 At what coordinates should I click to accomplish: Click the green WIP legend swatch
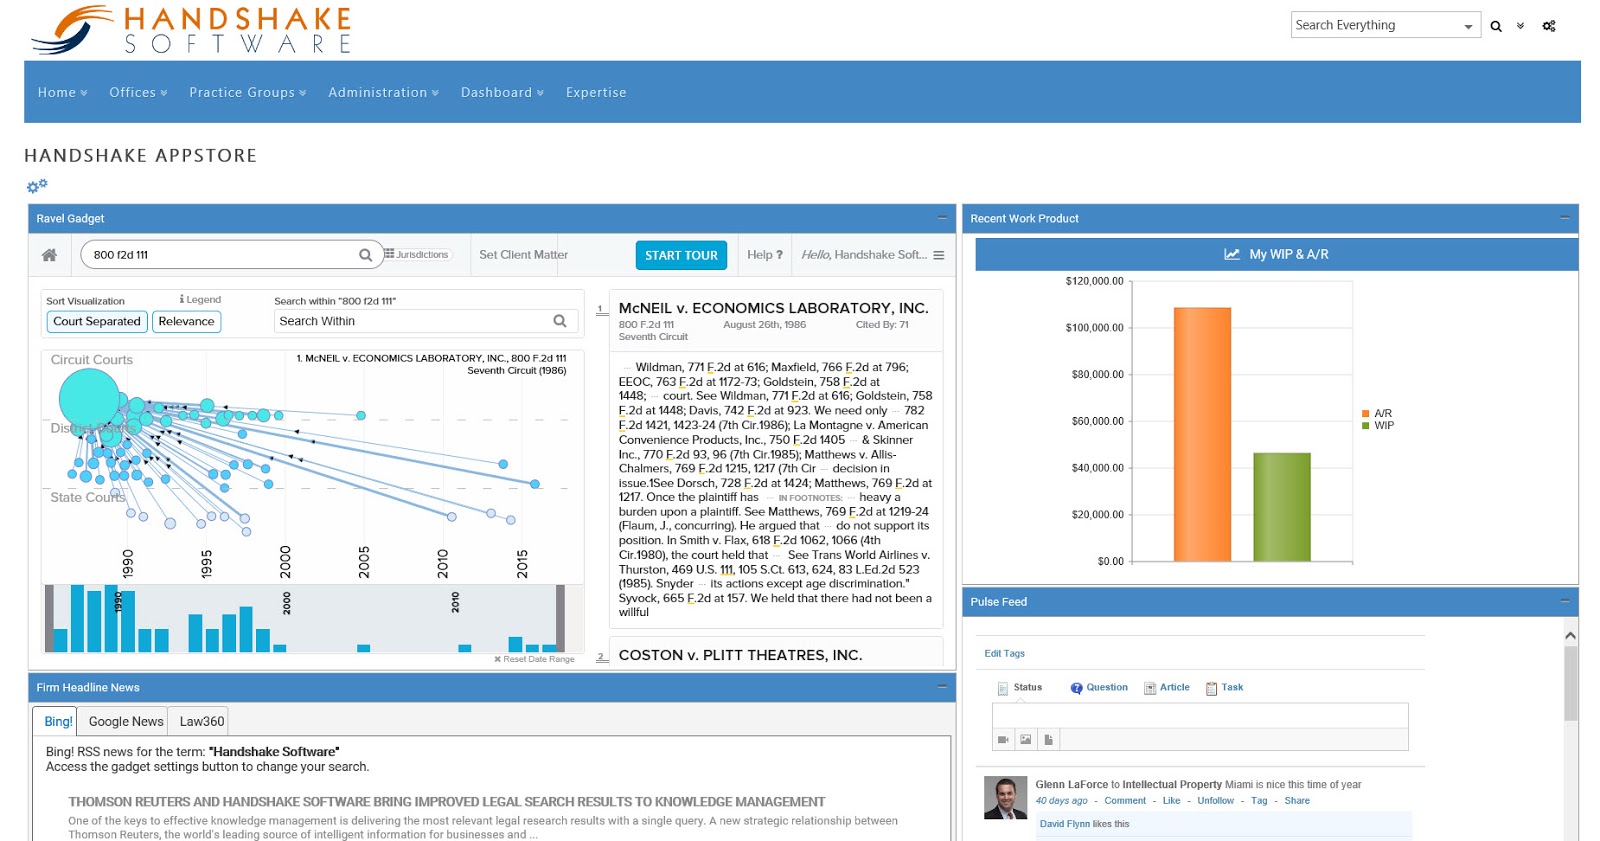(x=1366, y=426)
